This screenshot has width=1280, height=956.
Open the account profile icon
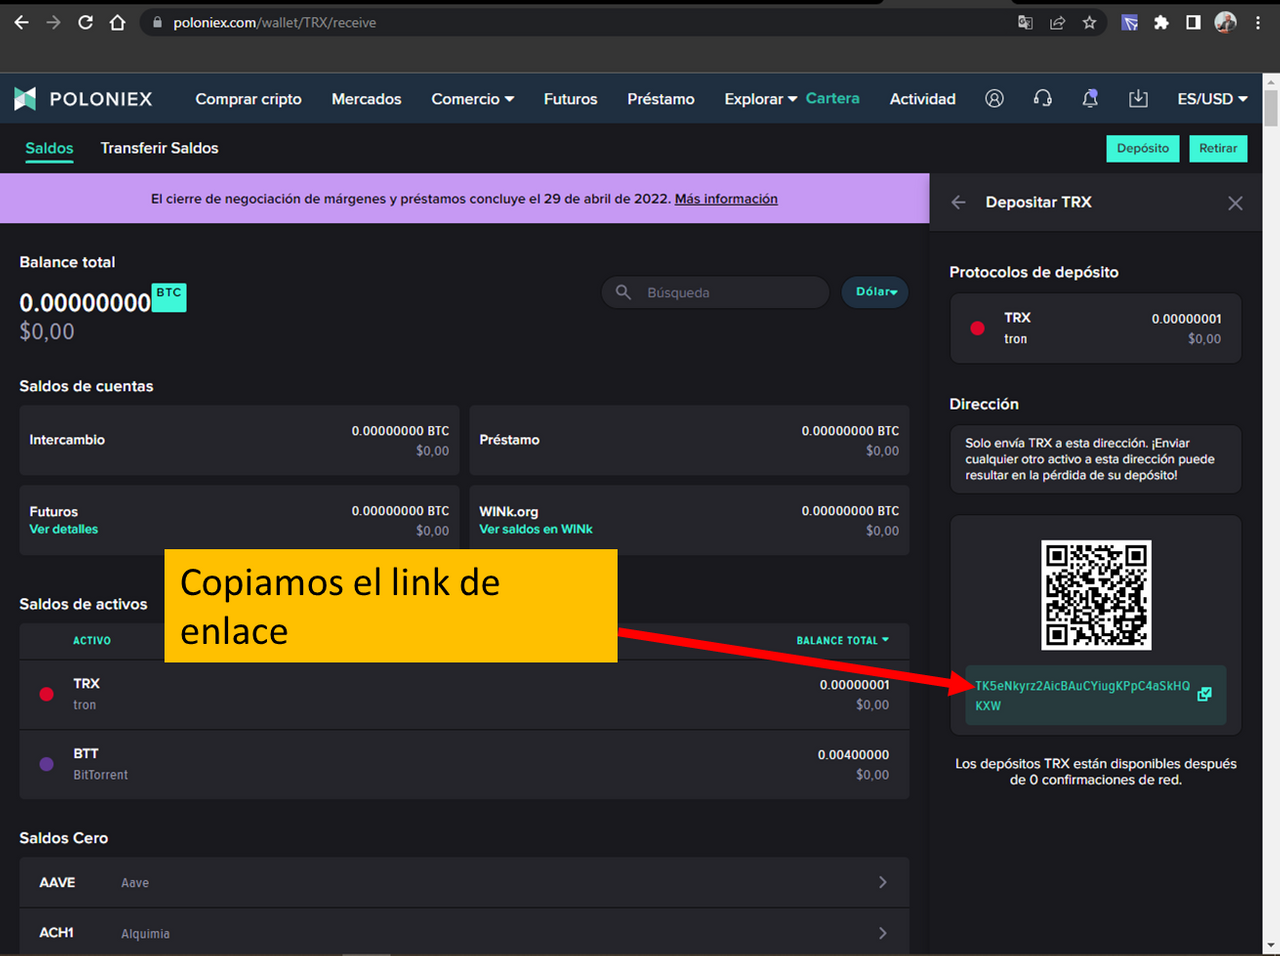[x=994, y=98]
